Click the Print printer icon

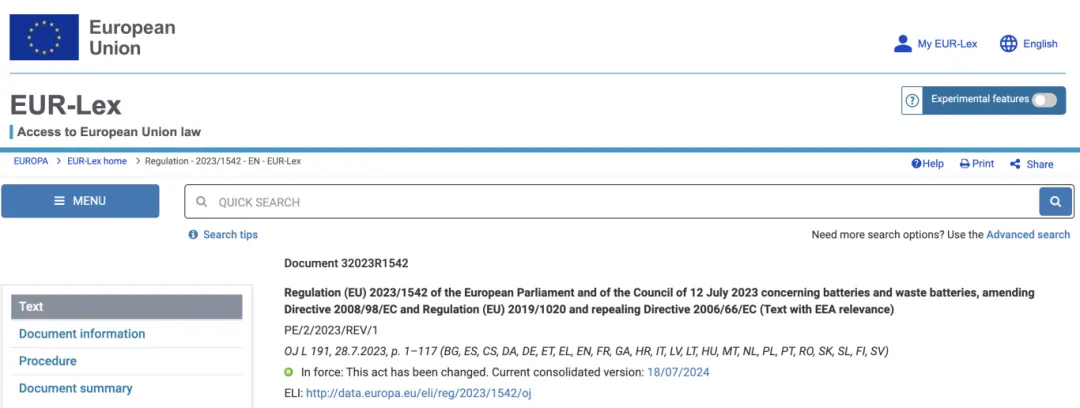tap(965, 164)
